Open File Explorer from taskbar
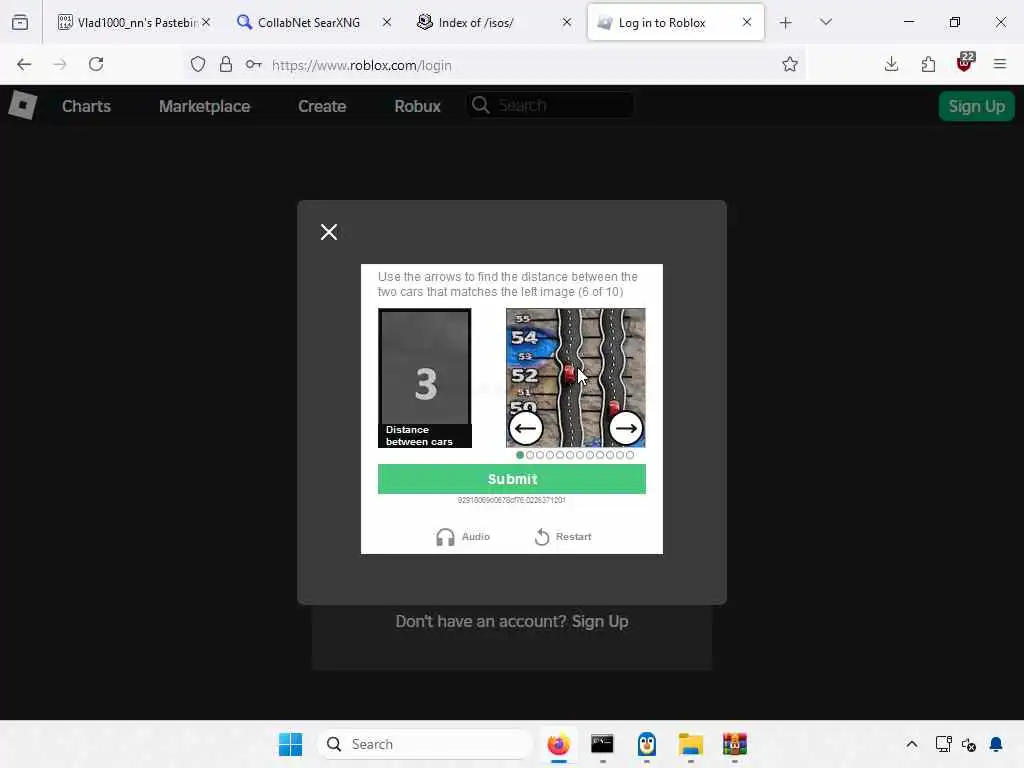This screenshot has height=768, width=1024. coord(690,744)
